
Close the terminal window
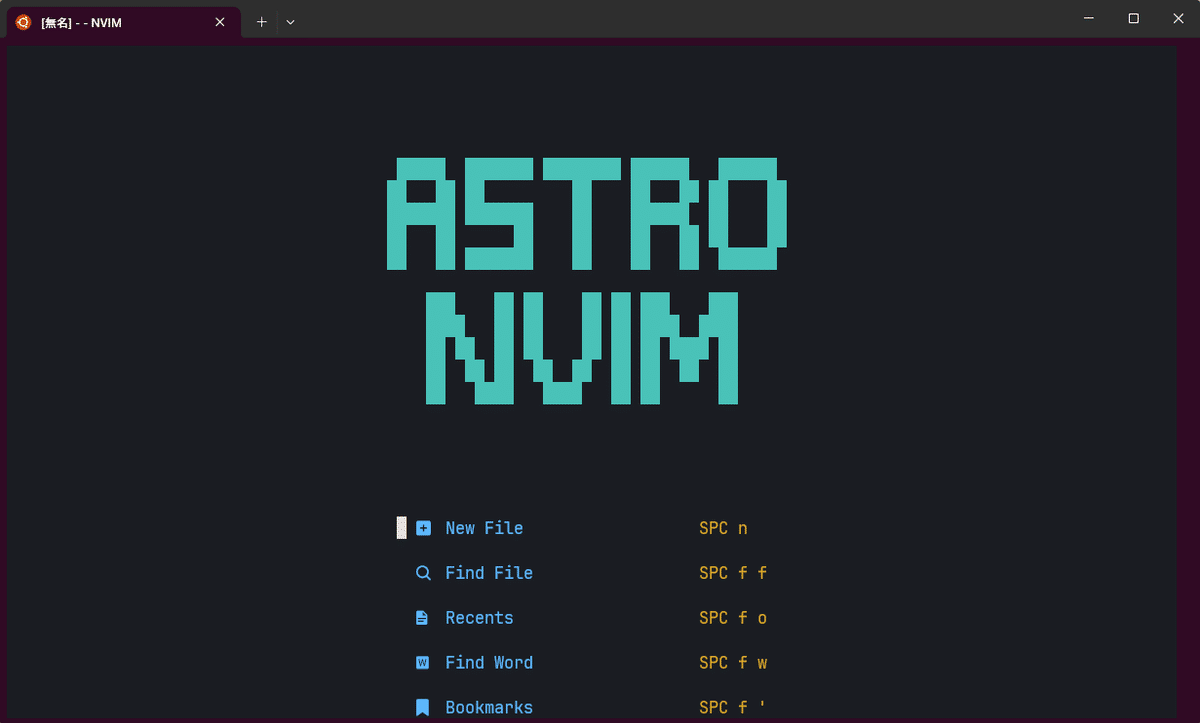[x=1178, y=18]
